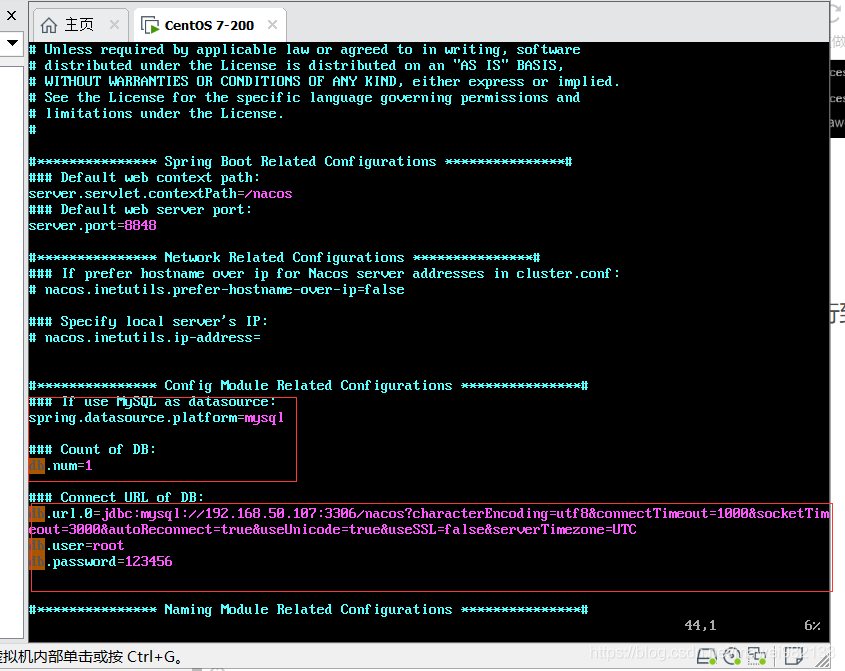Click the '### Default web server port:' comment
Image resolution: width=845 pixels, height=671 pixels.
140,210
